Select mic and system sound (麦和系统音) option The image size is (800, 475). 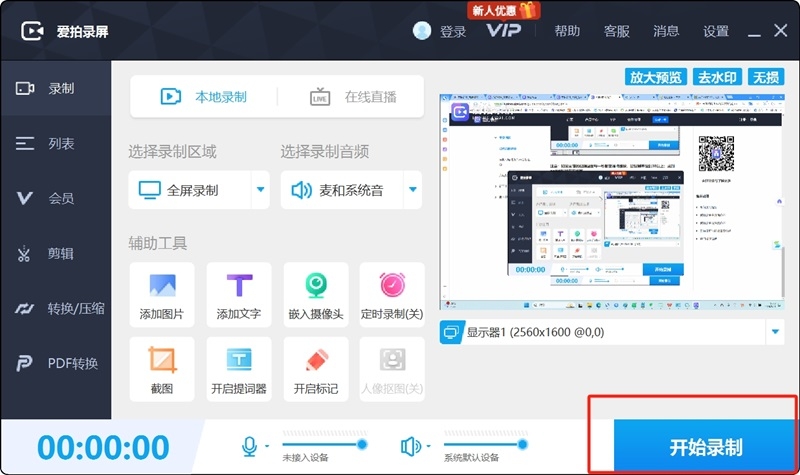pyautogui.click(x=342, y=190)
